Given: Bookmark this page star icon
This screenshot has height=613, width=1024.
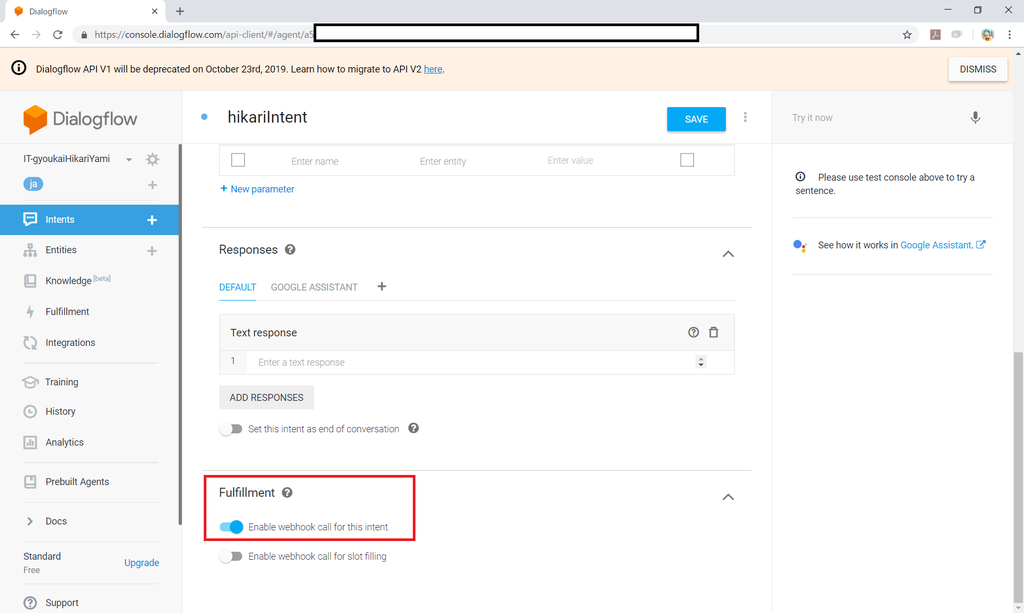Looking at the screenshot, I should [x=907, y=35].
